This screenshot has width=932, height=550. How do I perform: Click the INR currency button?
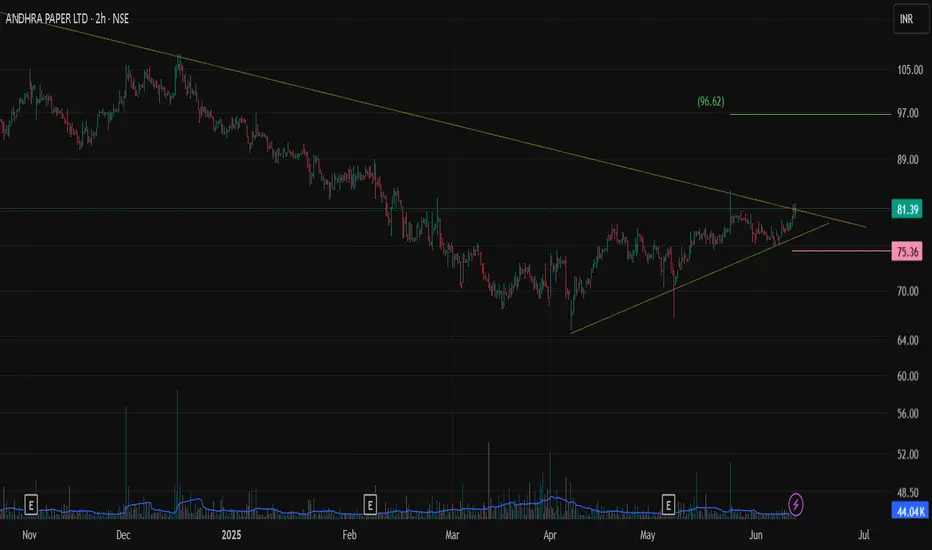click(910, 19)
